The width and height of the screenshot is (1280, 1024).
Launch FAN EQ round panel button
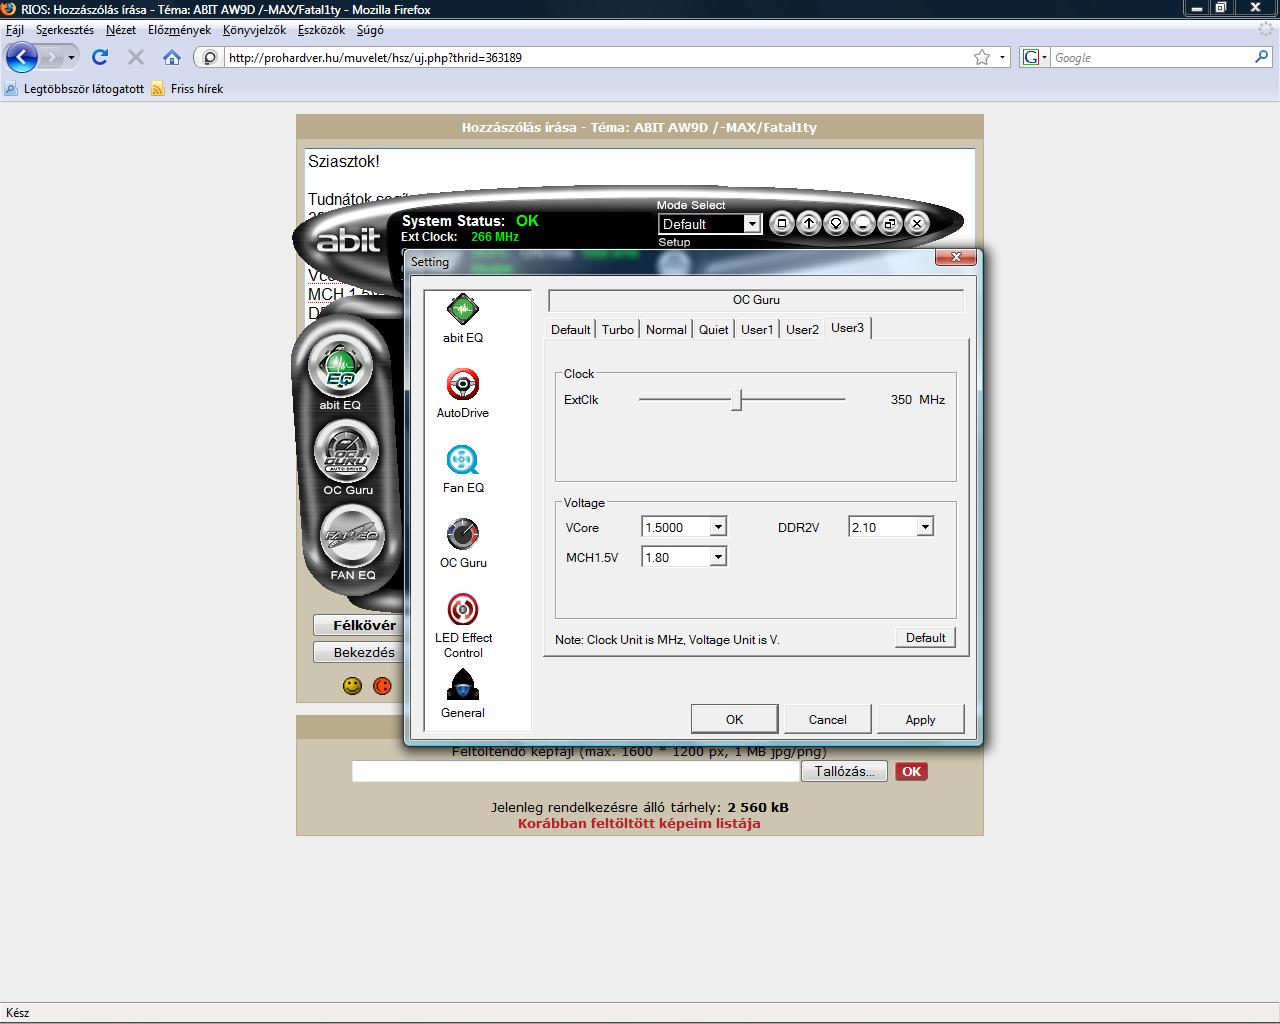click(352, 537)
